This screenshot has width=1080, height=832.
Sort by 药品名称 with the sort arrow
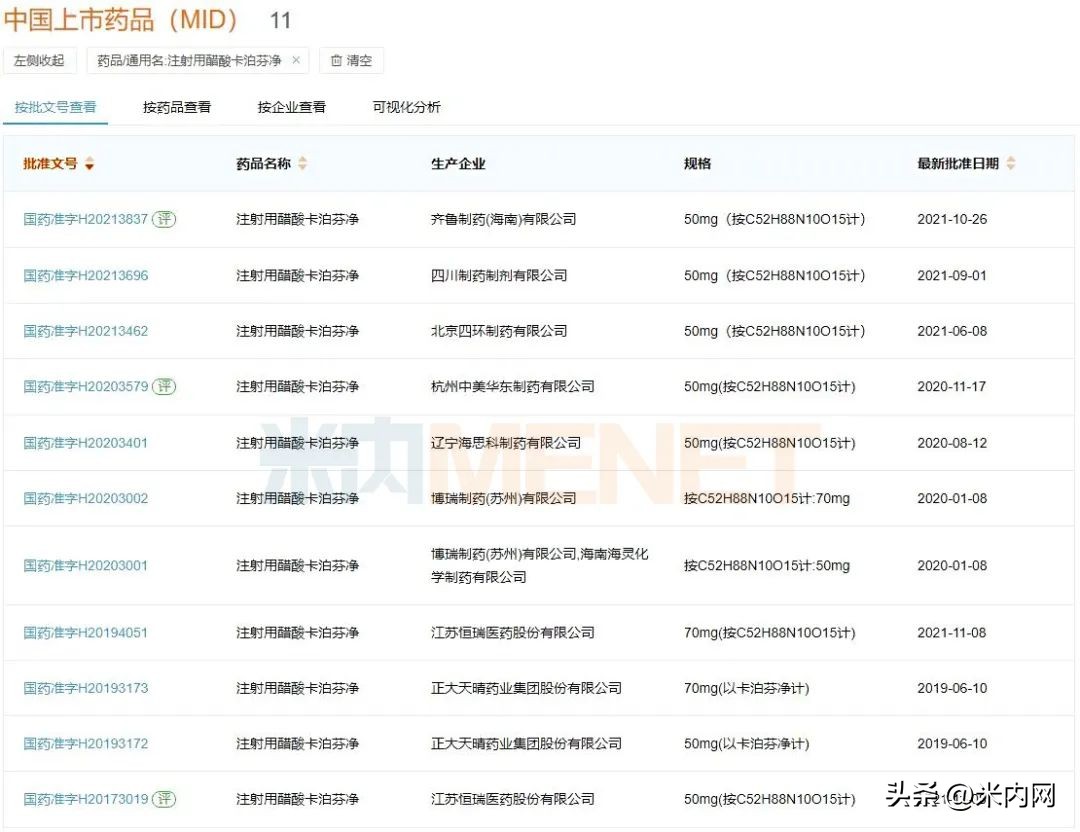click(x=302, y=163)
